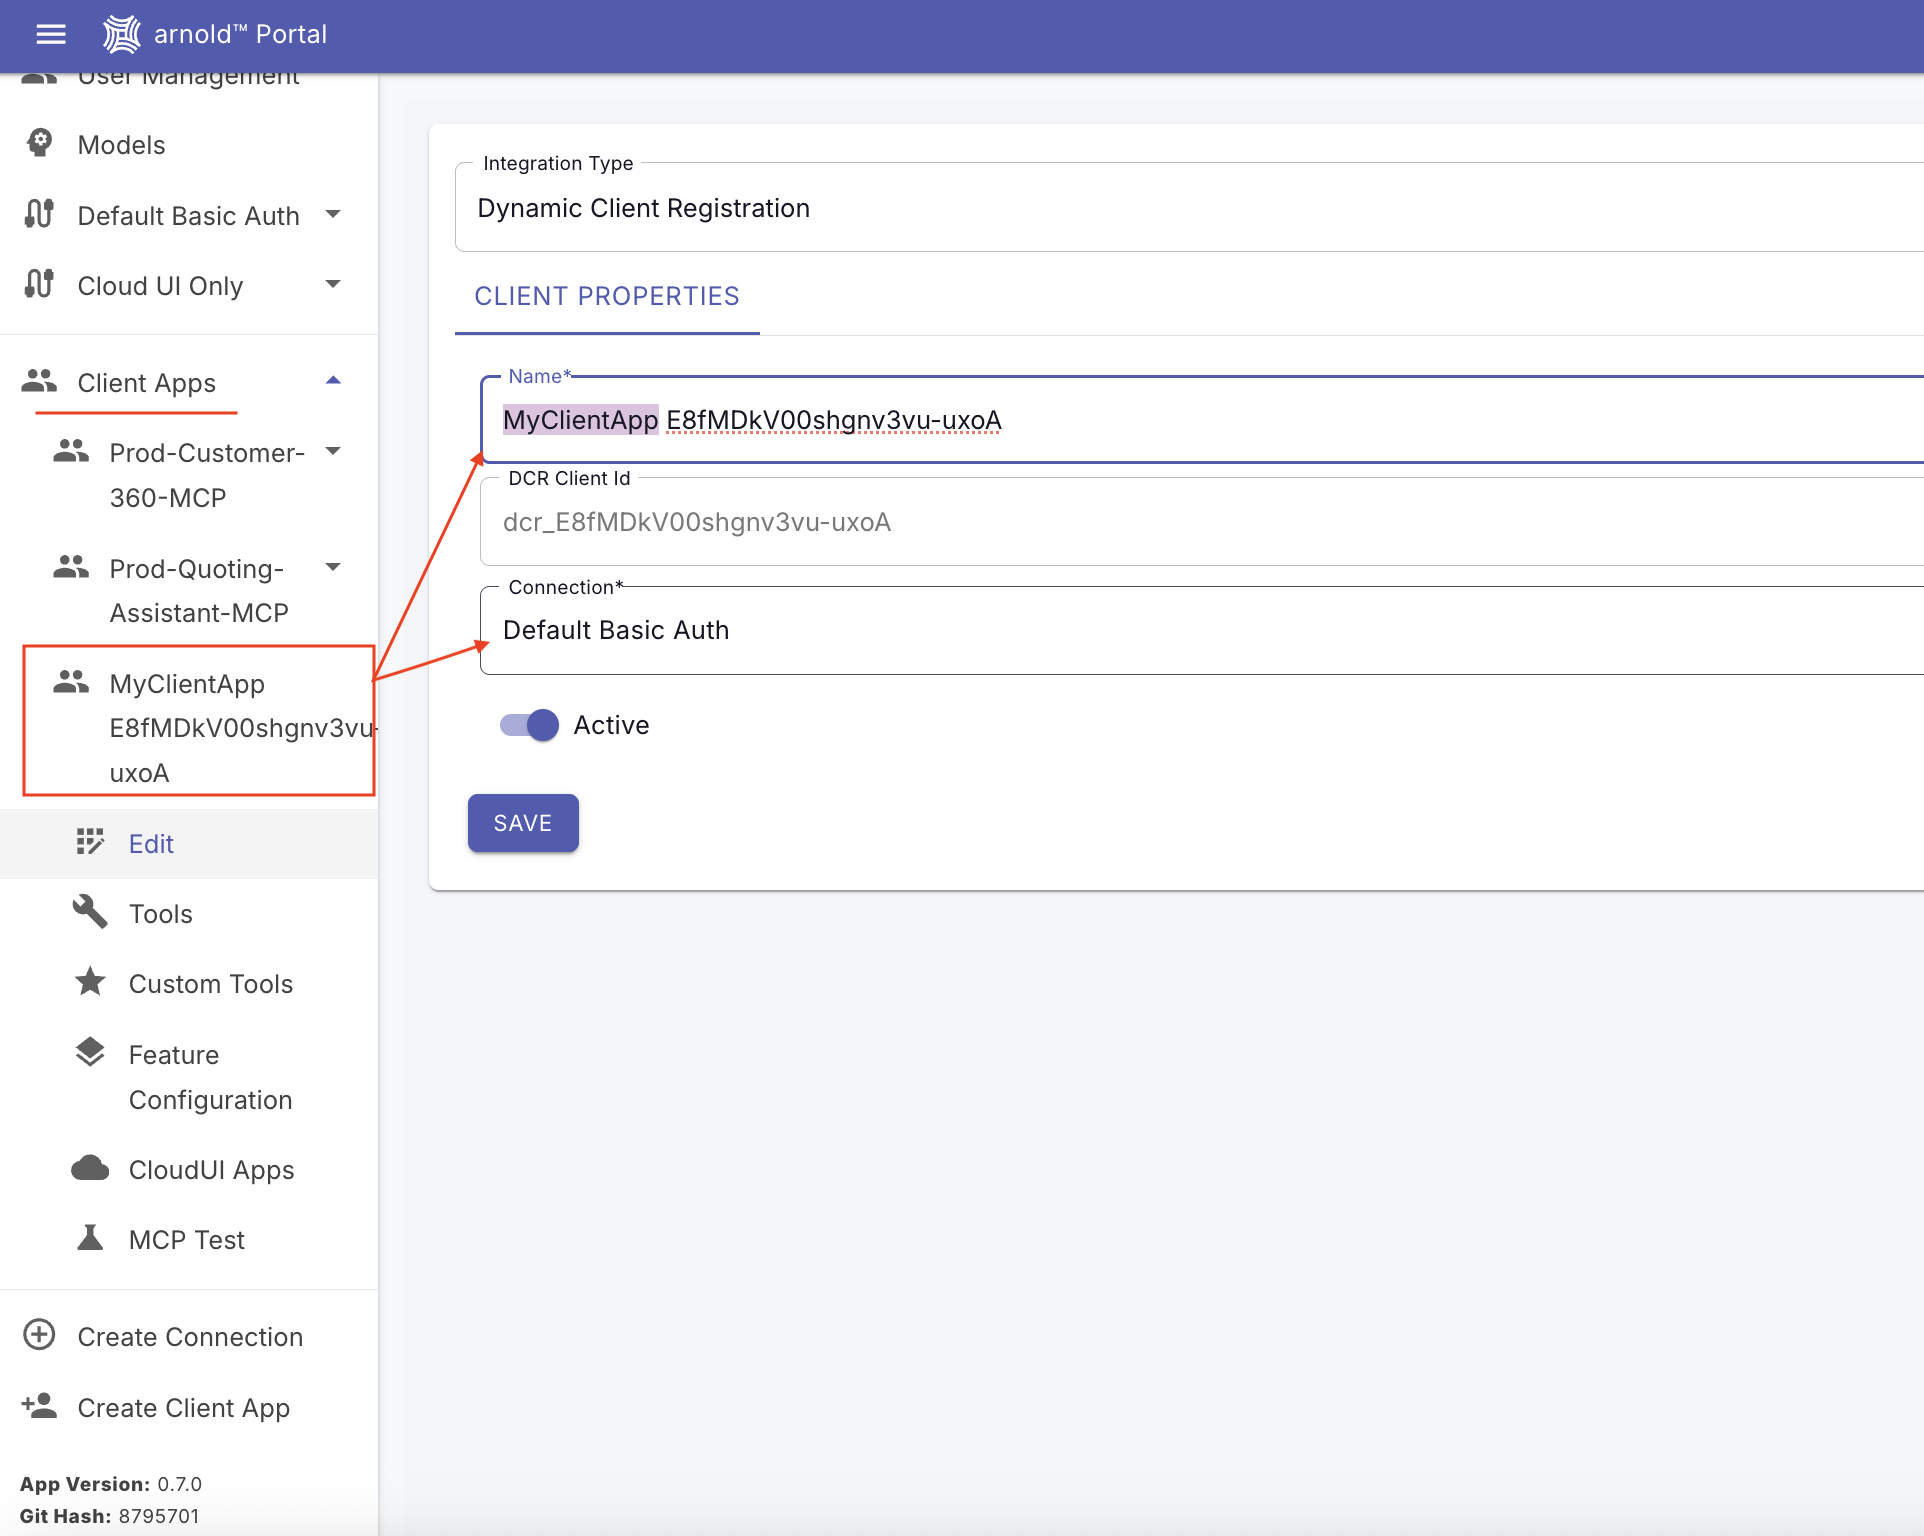The height and width of the screenshot is (1536, 1924).
Task: Click the MCP Test flask icon
Action: [x=90, y=1238]
